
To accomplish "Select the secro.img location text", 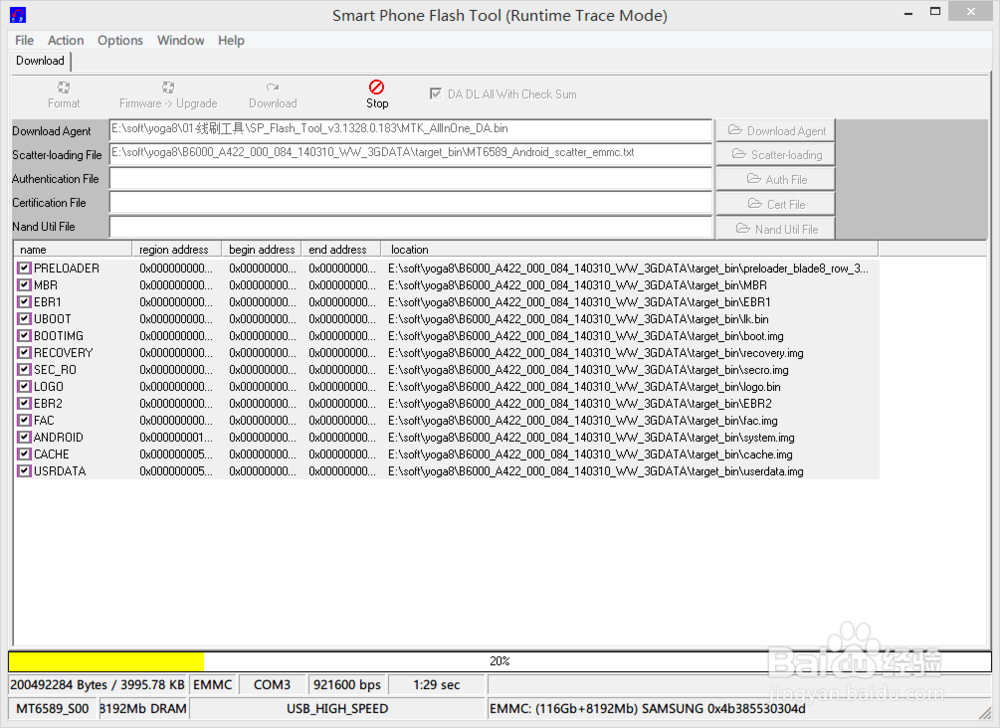I will pos(588,370).
